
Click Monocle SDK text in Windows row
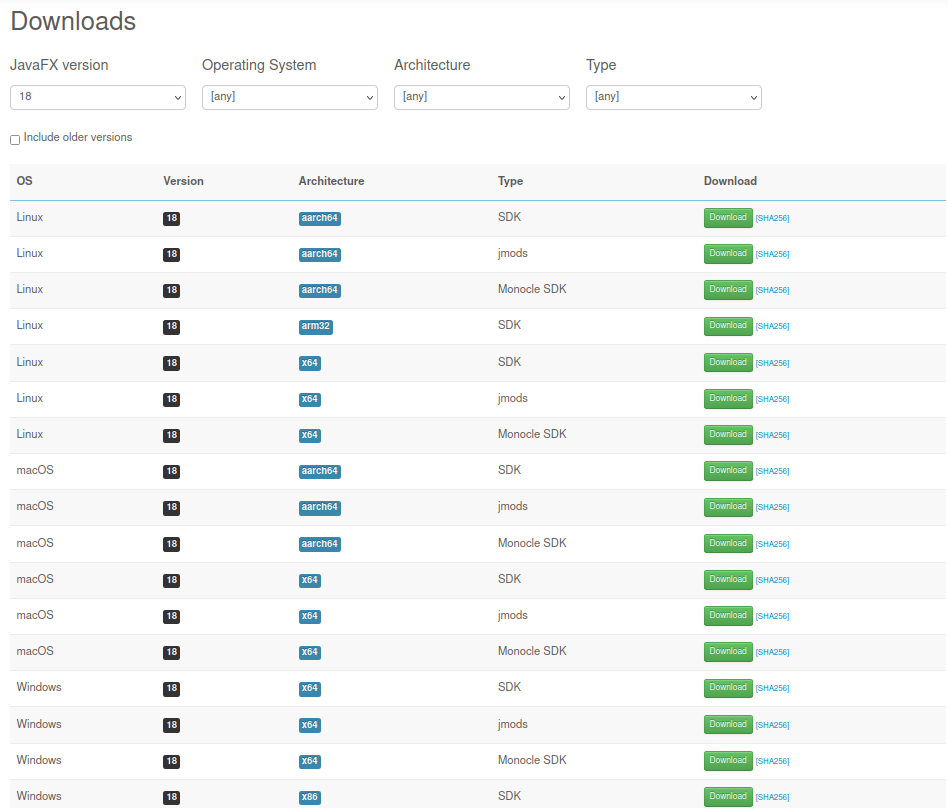pyautogui.click(x=532, y=760)
